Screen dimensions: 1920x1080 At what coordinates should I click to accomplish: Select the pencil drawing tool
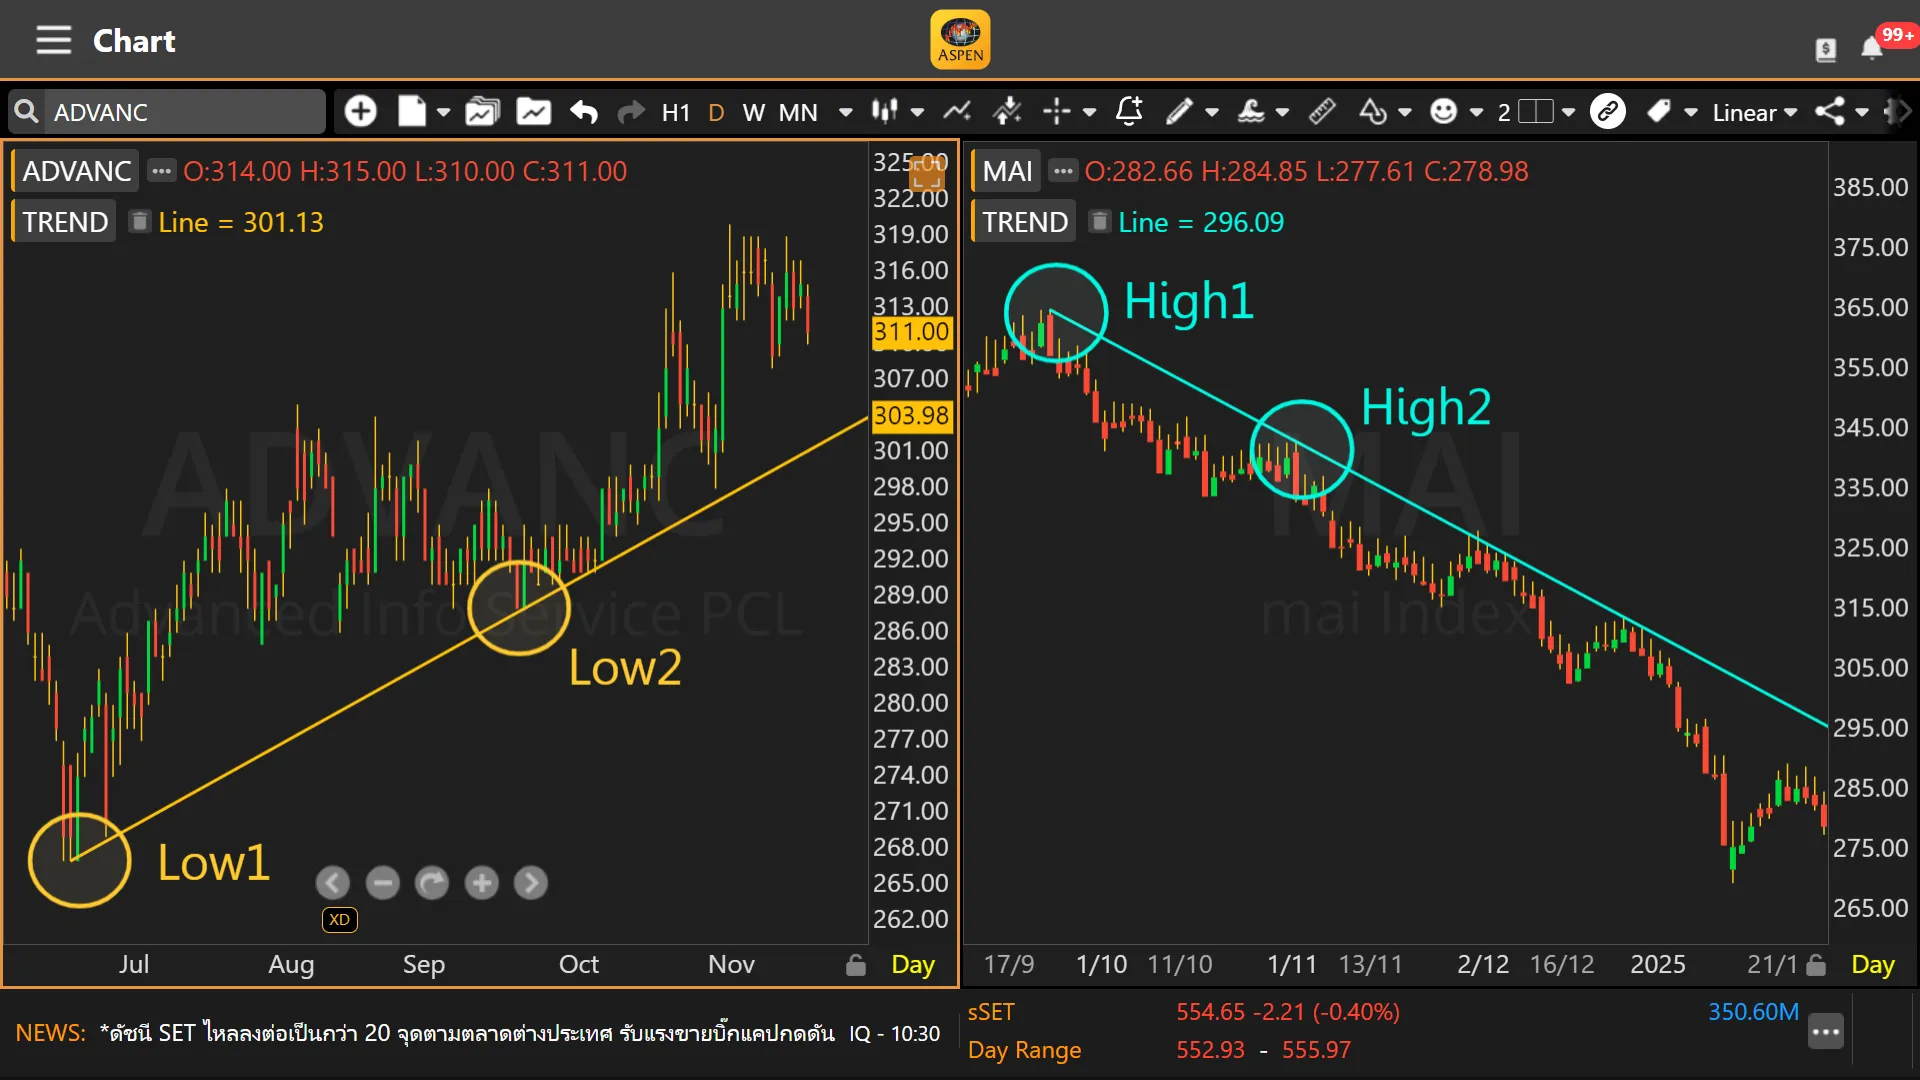(1180, 111)
